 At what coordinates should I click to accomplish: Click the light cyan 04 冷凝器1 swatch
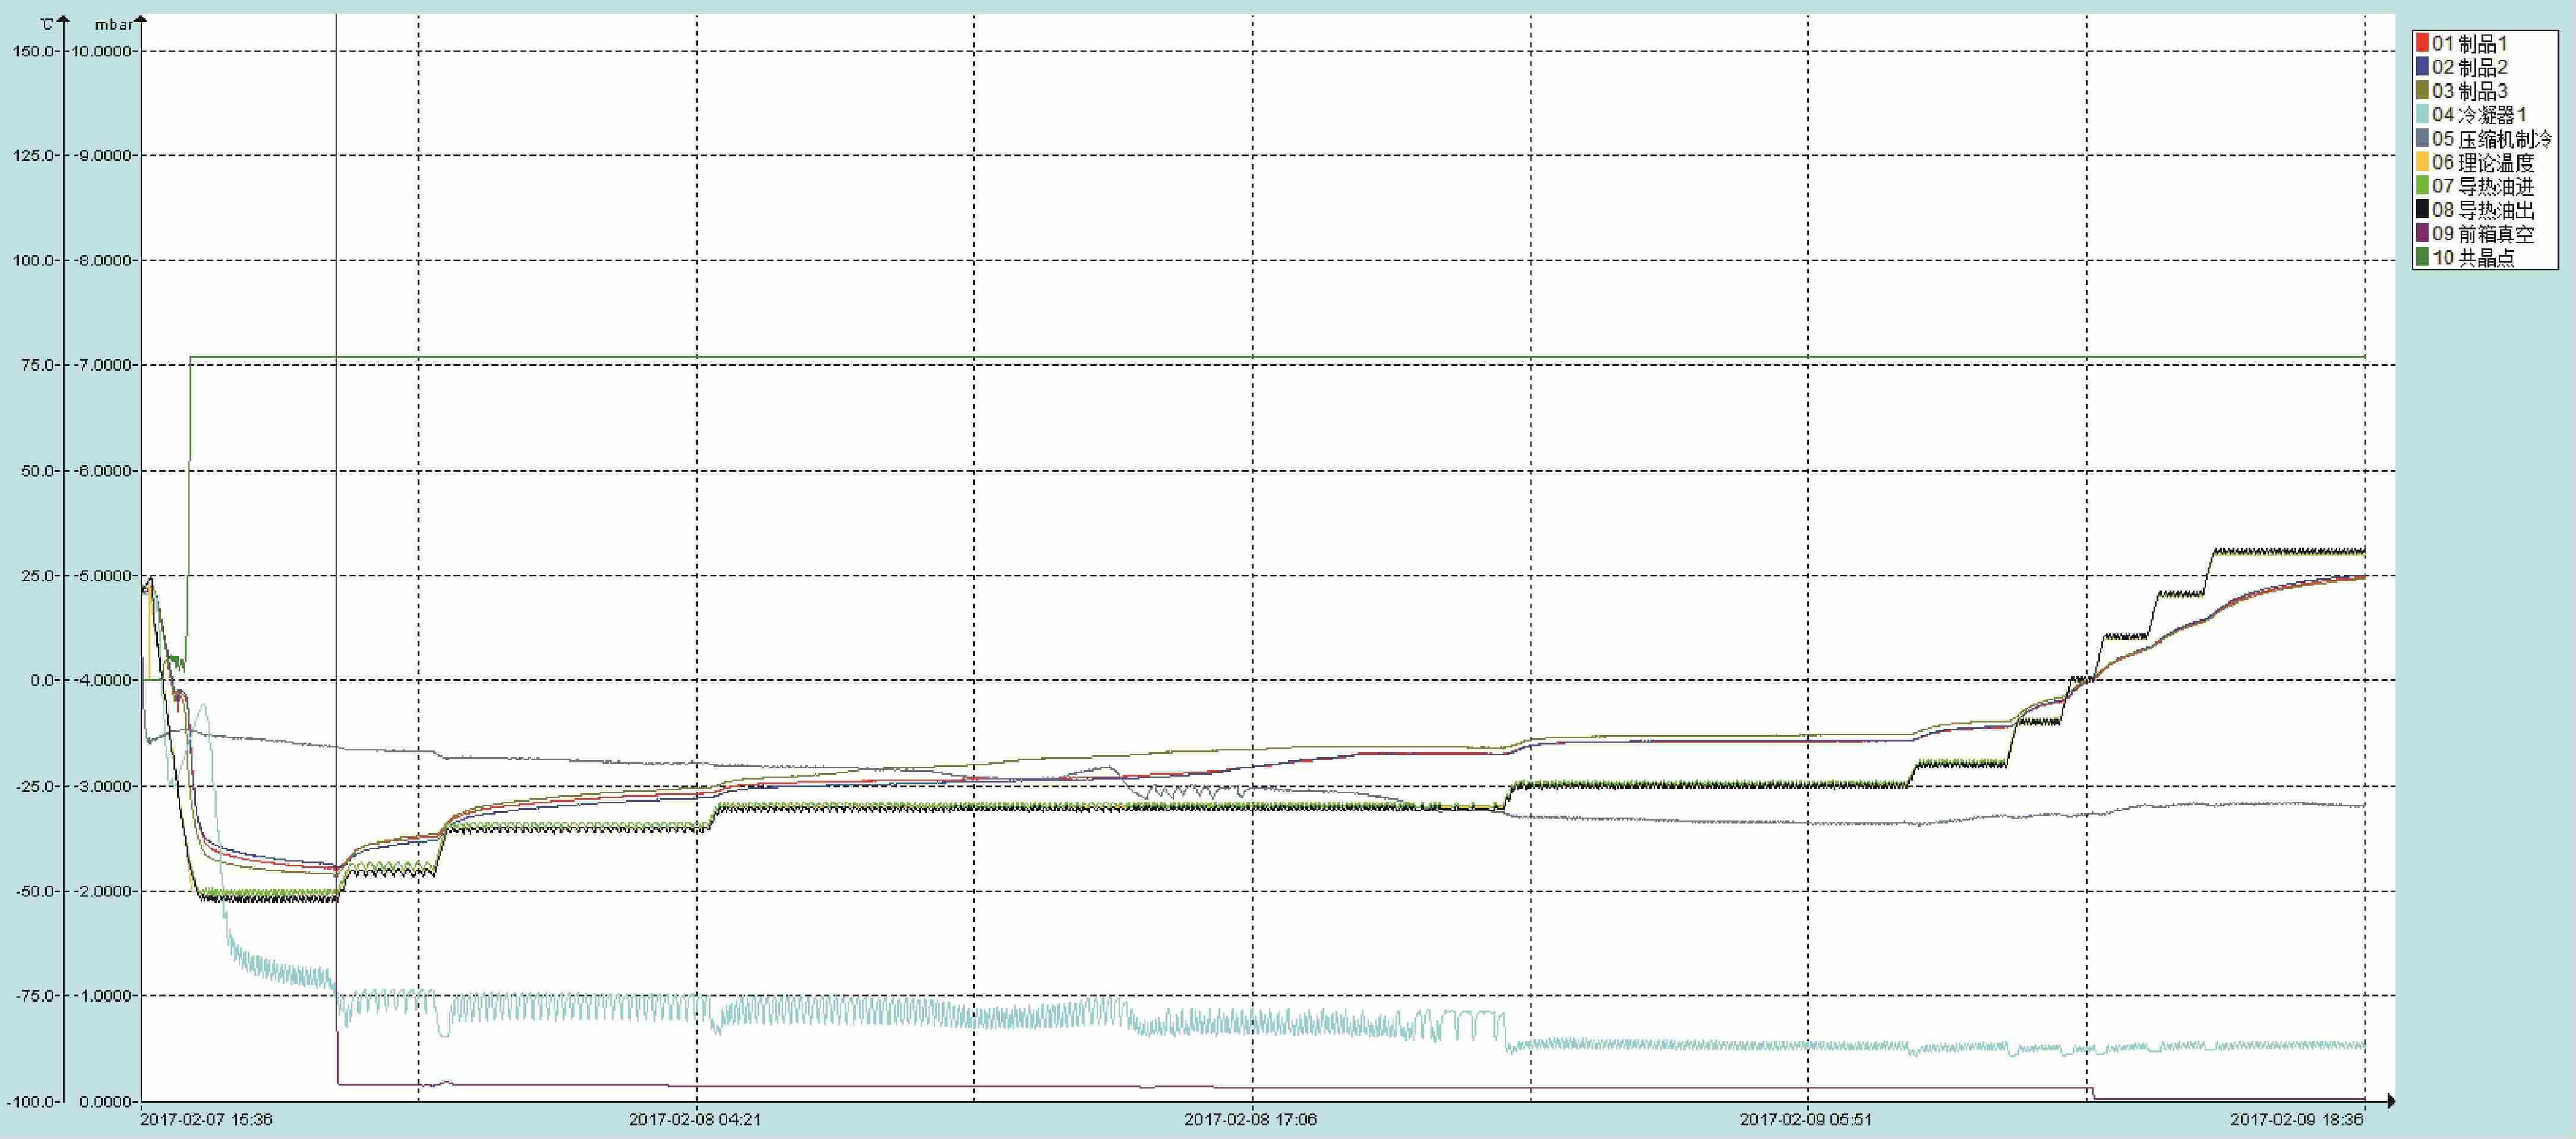pos(2423,115)
